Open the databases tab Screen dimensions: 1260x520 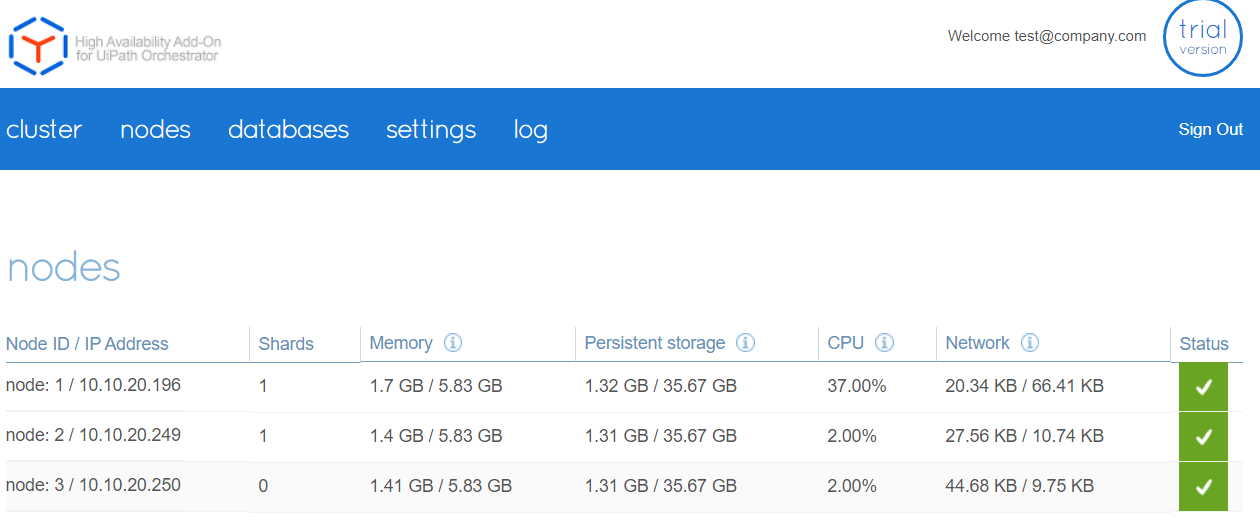pyautogui.click(x=288, y=130)
